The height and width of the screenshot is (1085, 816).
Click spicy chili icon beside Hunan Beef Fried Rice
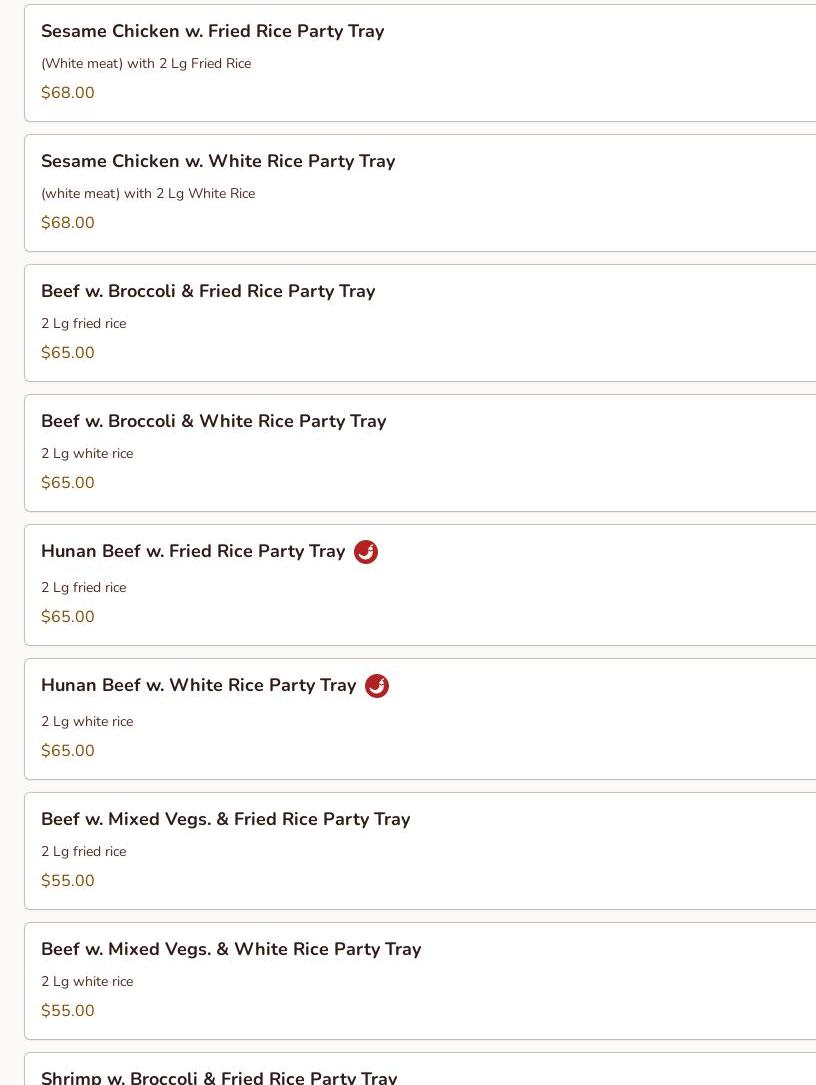pyautogui.click(x=366, y=552)
